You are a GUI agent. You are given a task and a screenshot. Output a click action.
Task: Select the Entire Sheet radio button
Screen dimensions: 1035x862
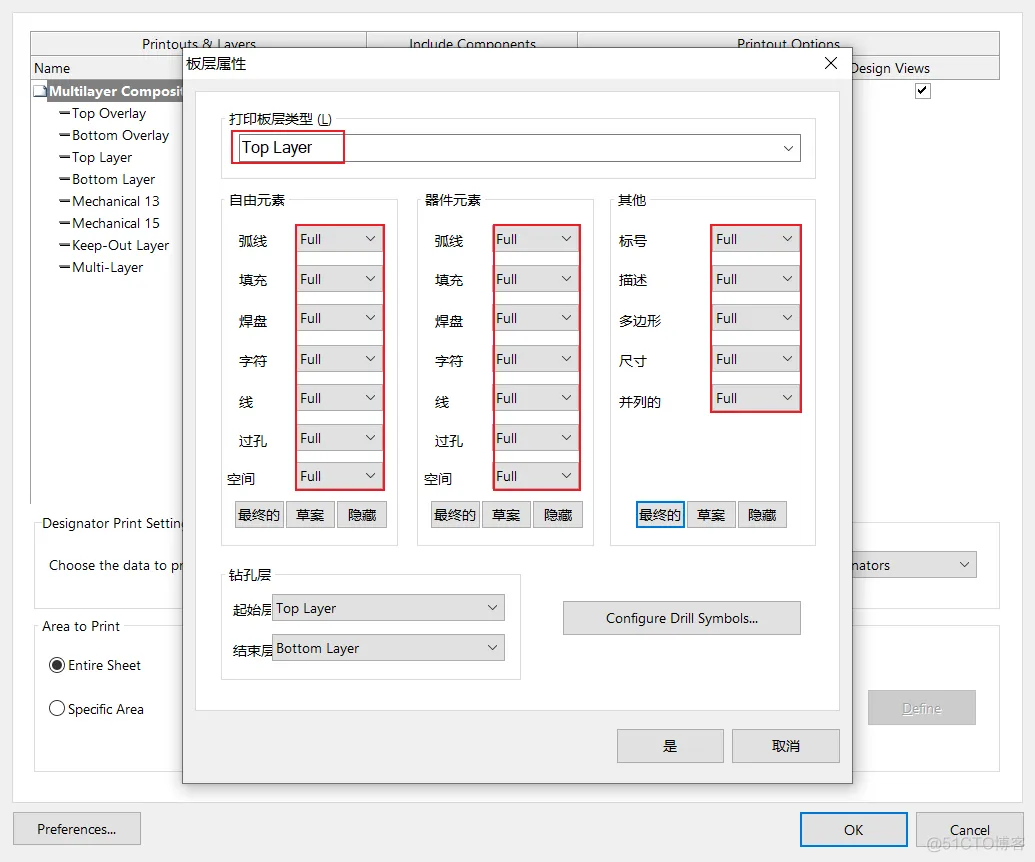(x=57, y=665)
